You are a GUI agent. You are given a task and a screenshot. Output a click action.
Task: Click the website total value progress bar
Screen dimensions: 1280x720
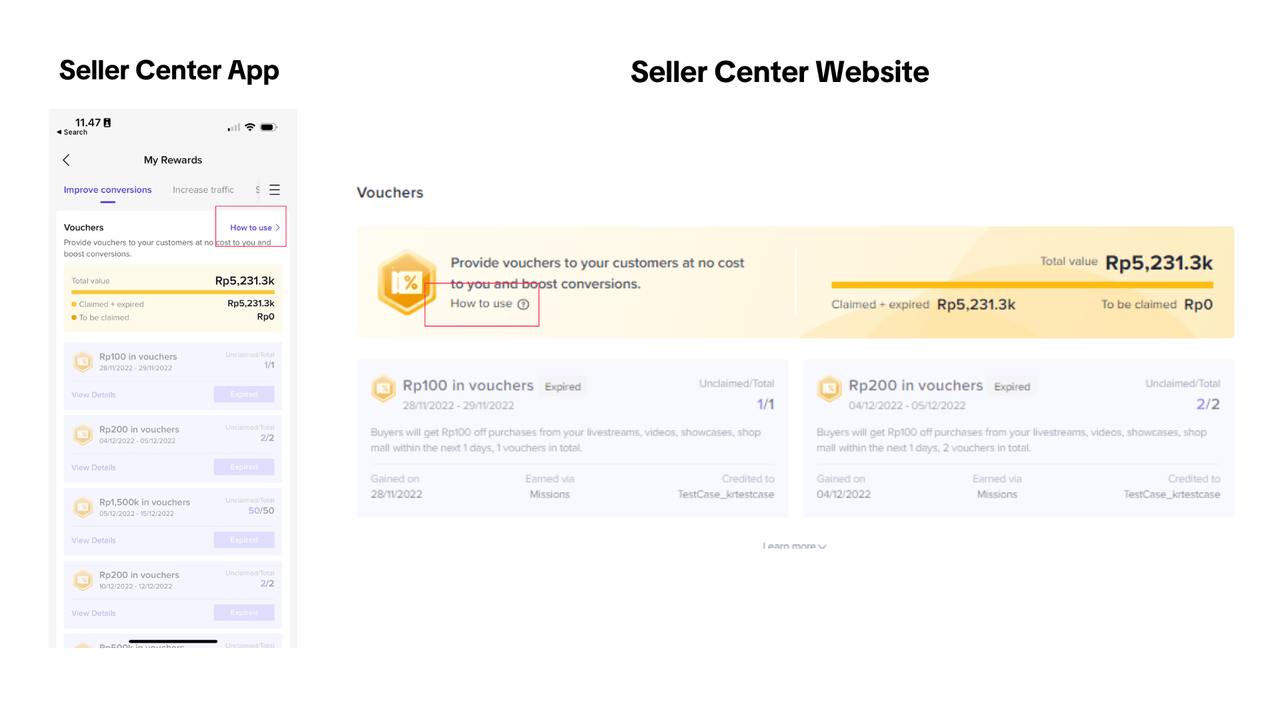pyautogui.click(x=1021, y=285)
